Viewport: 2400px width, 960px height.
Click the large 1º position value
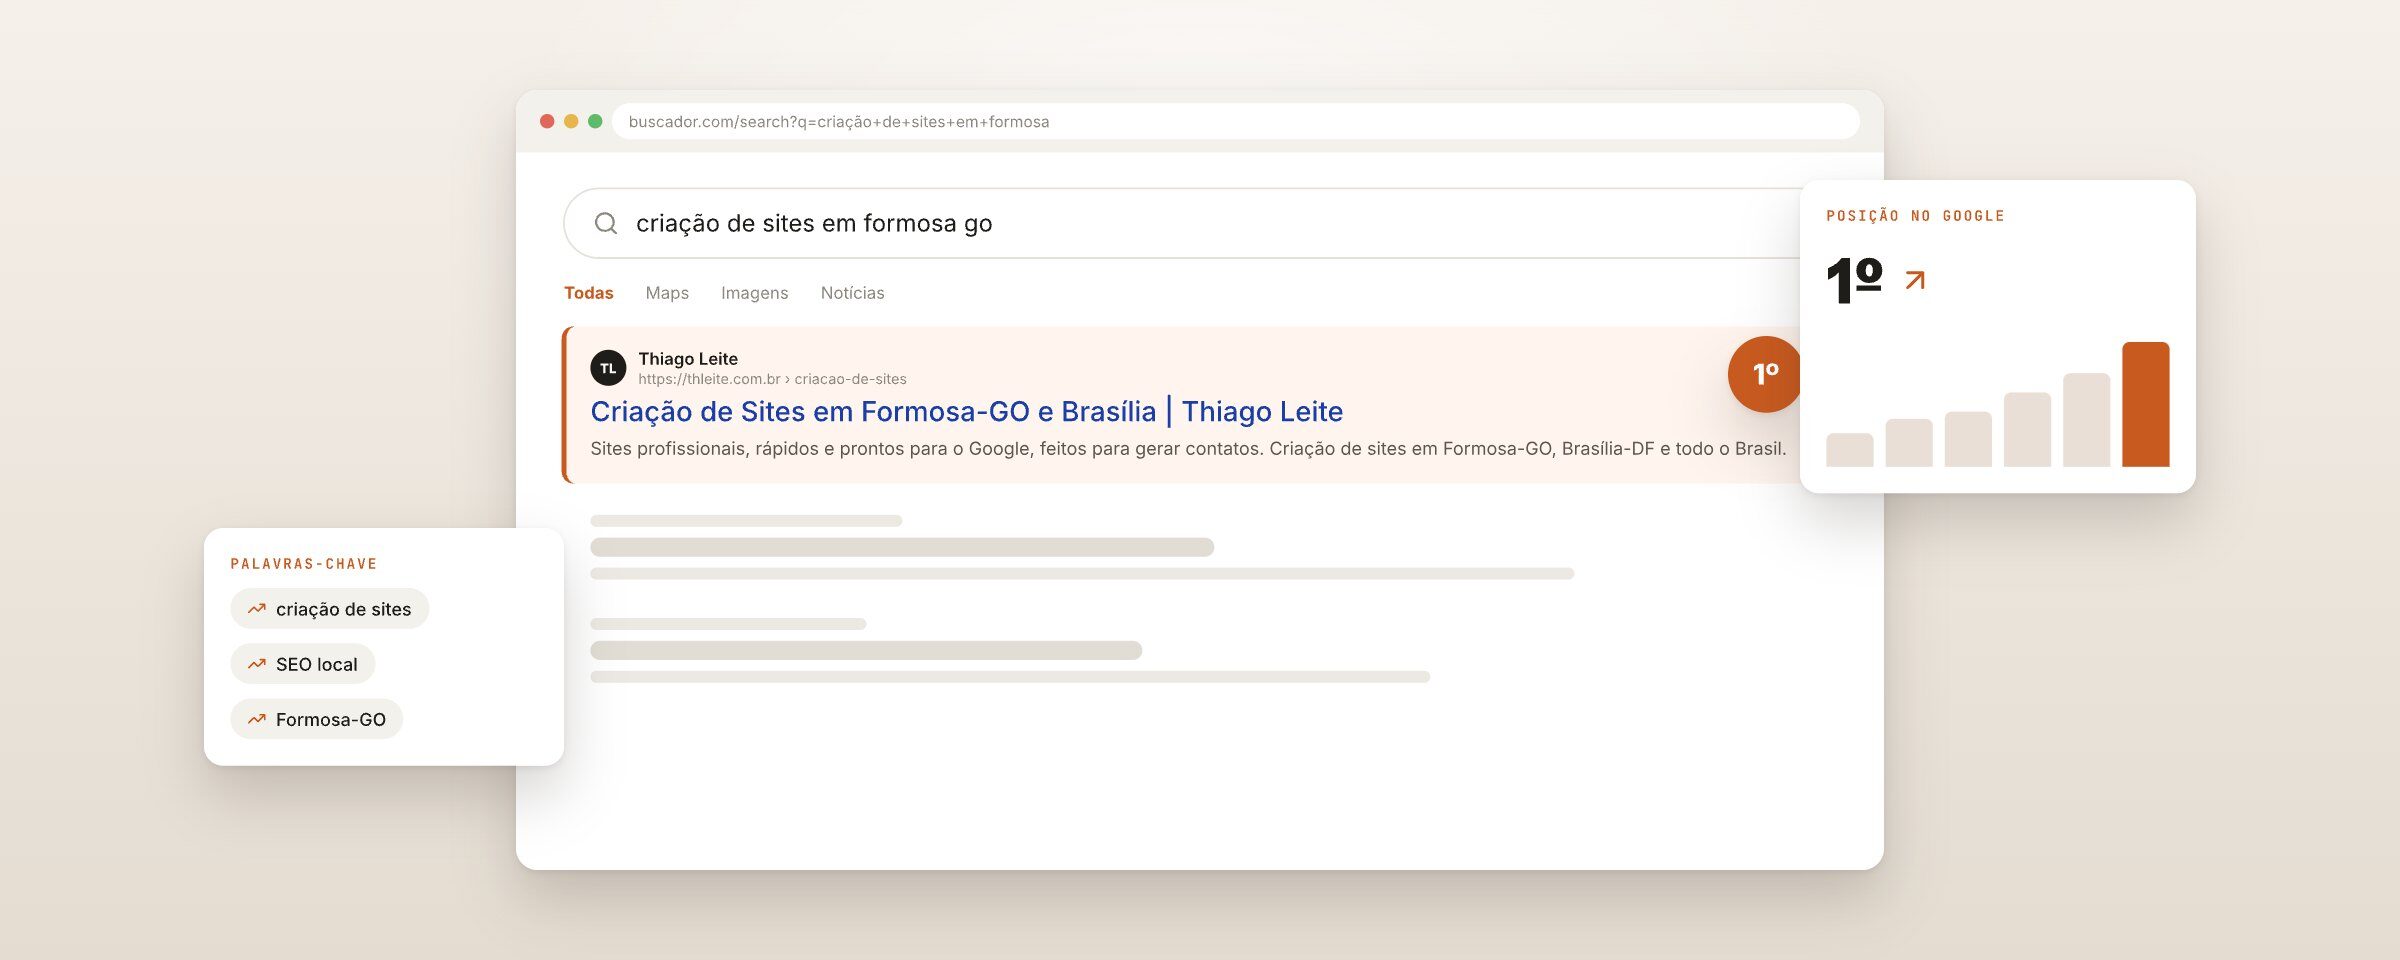pyautogui.click(x=1854, y=280)
